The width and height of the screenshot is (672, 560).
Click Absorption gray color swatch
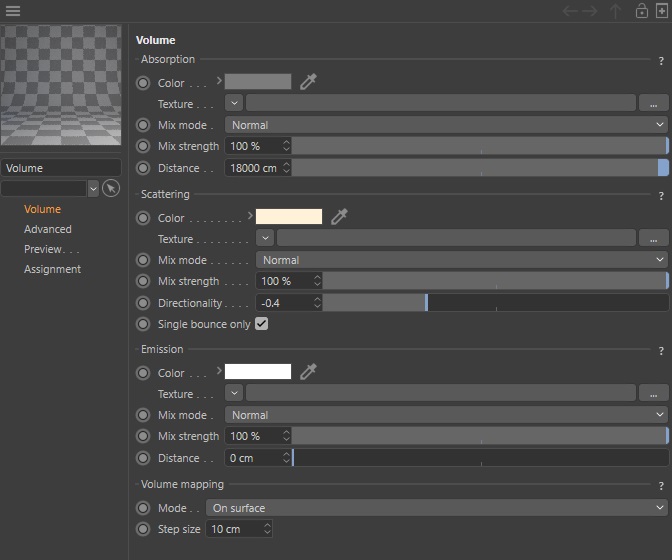(258, 81)
